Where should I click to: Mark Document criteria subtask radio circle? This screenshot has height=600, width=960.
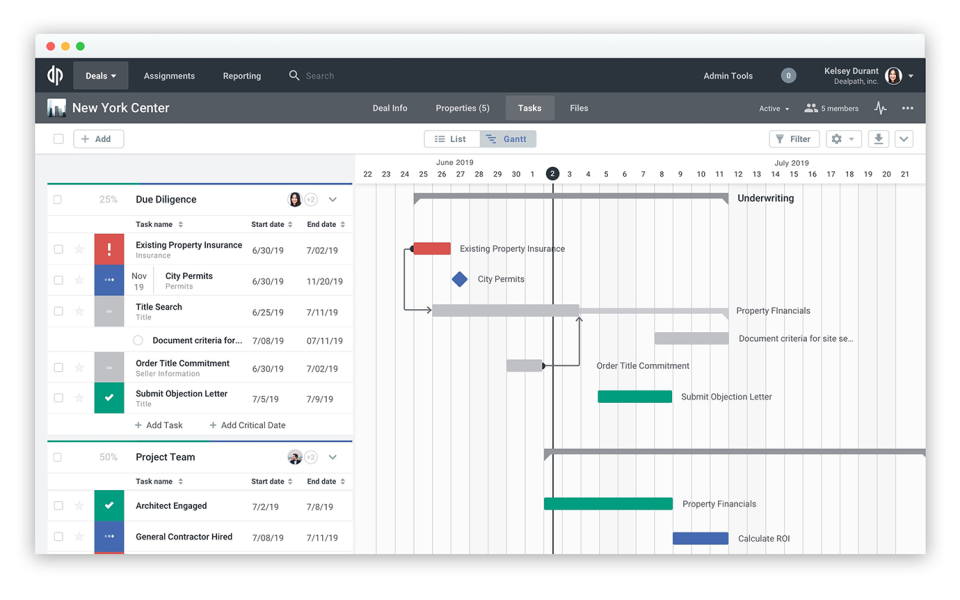pyautogui.click(x=138, y=340)
